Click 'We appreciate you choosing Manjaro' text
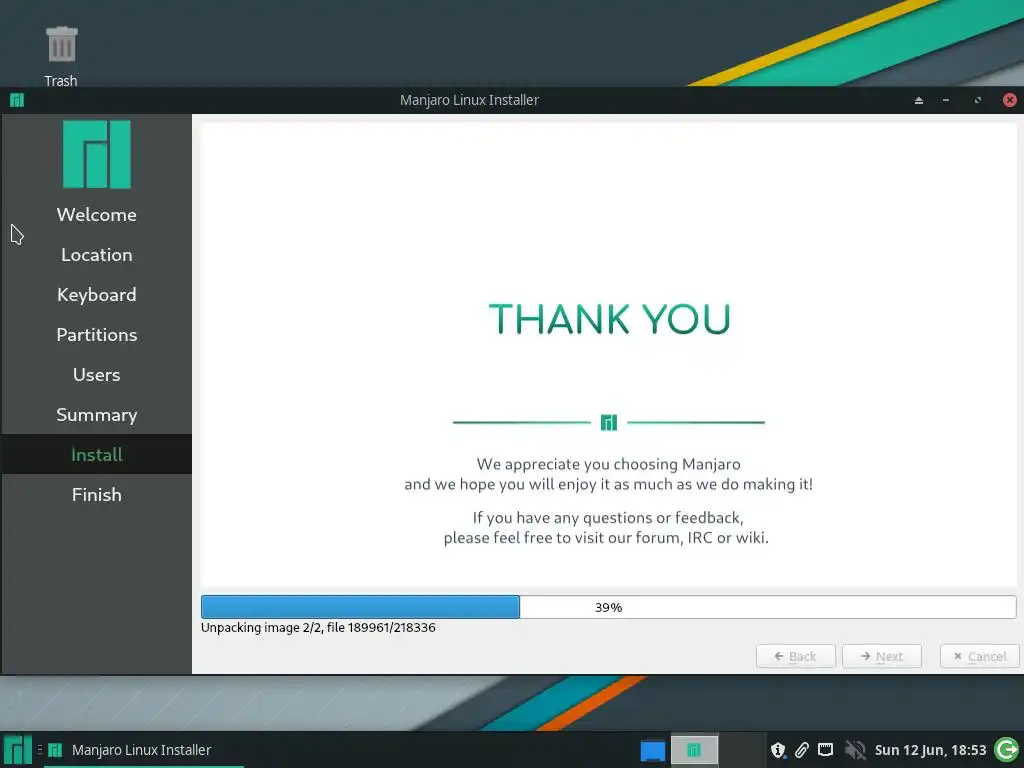Viewport: 1024px width, 768px height. [609, 464]
